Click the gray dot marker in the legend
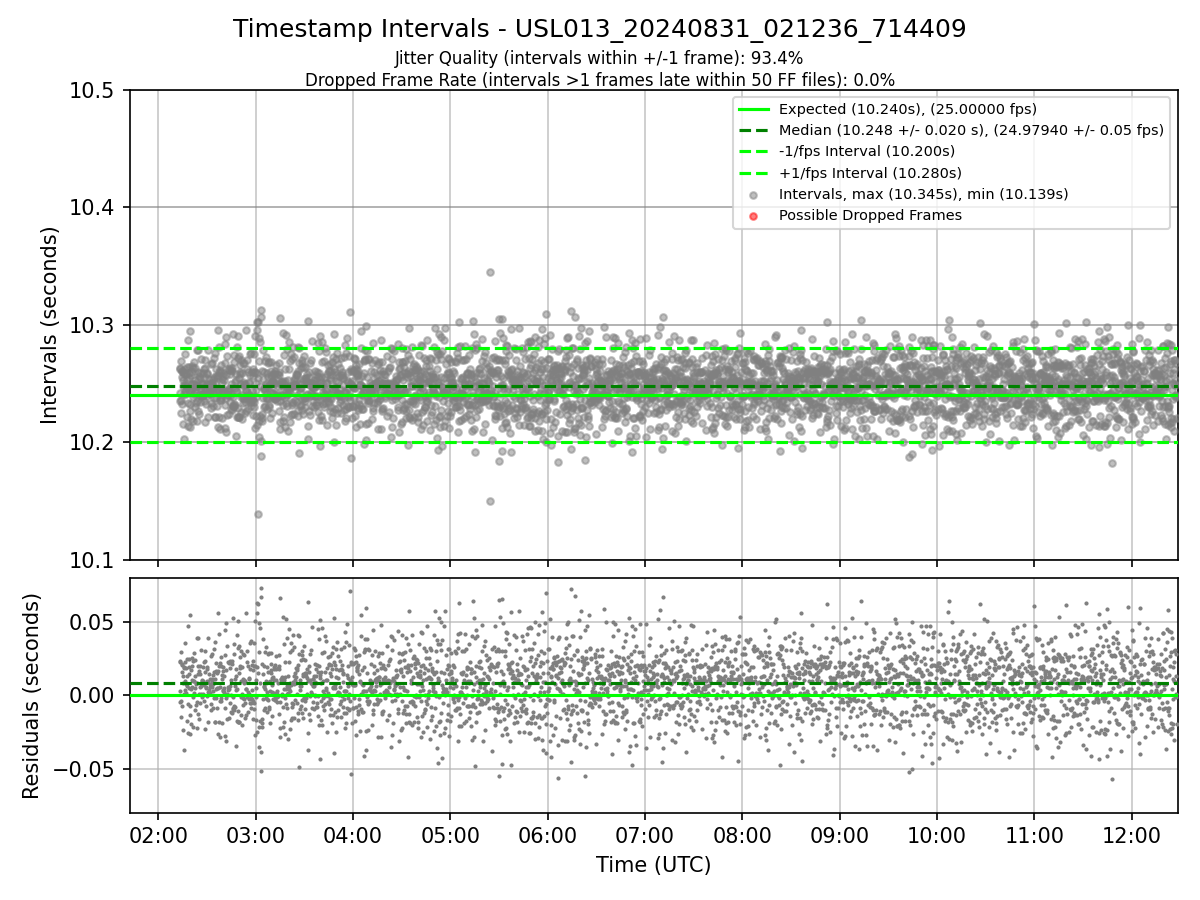The width and height of the screenshot is (1200, 900). coord(754,194)
